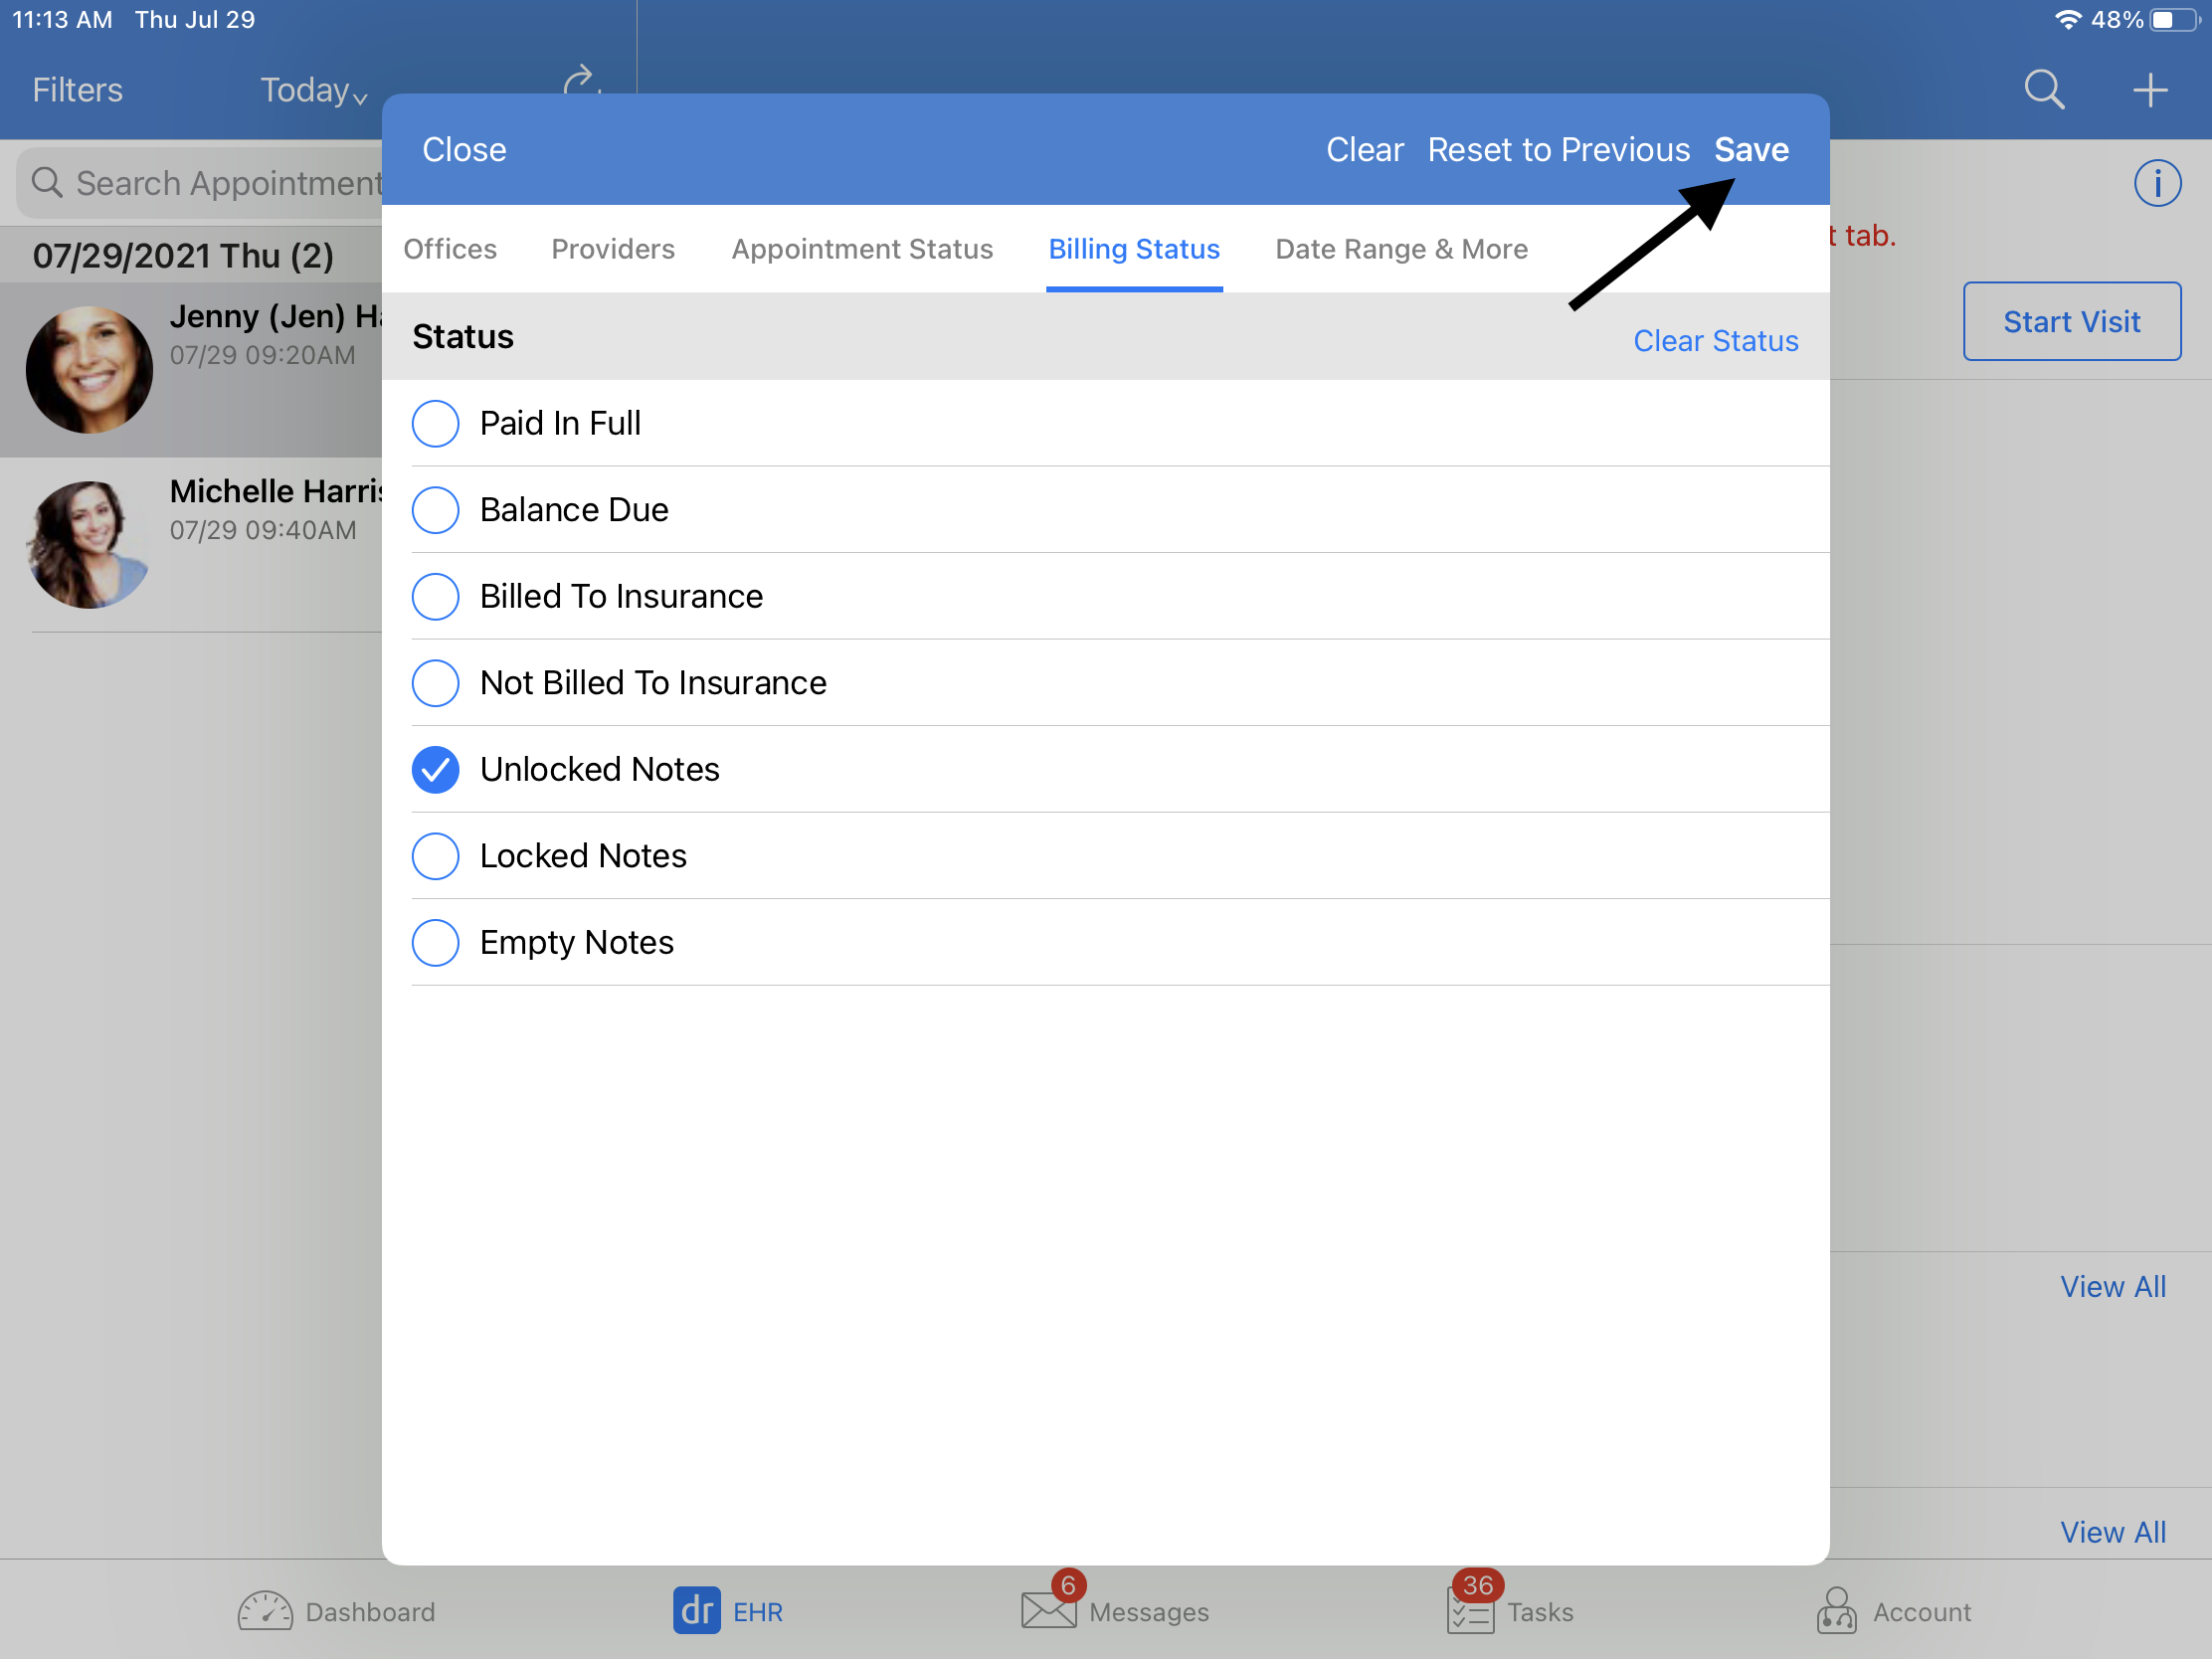Tap the Search Appointments icon

pyautogui.click(x=54, y=183)
